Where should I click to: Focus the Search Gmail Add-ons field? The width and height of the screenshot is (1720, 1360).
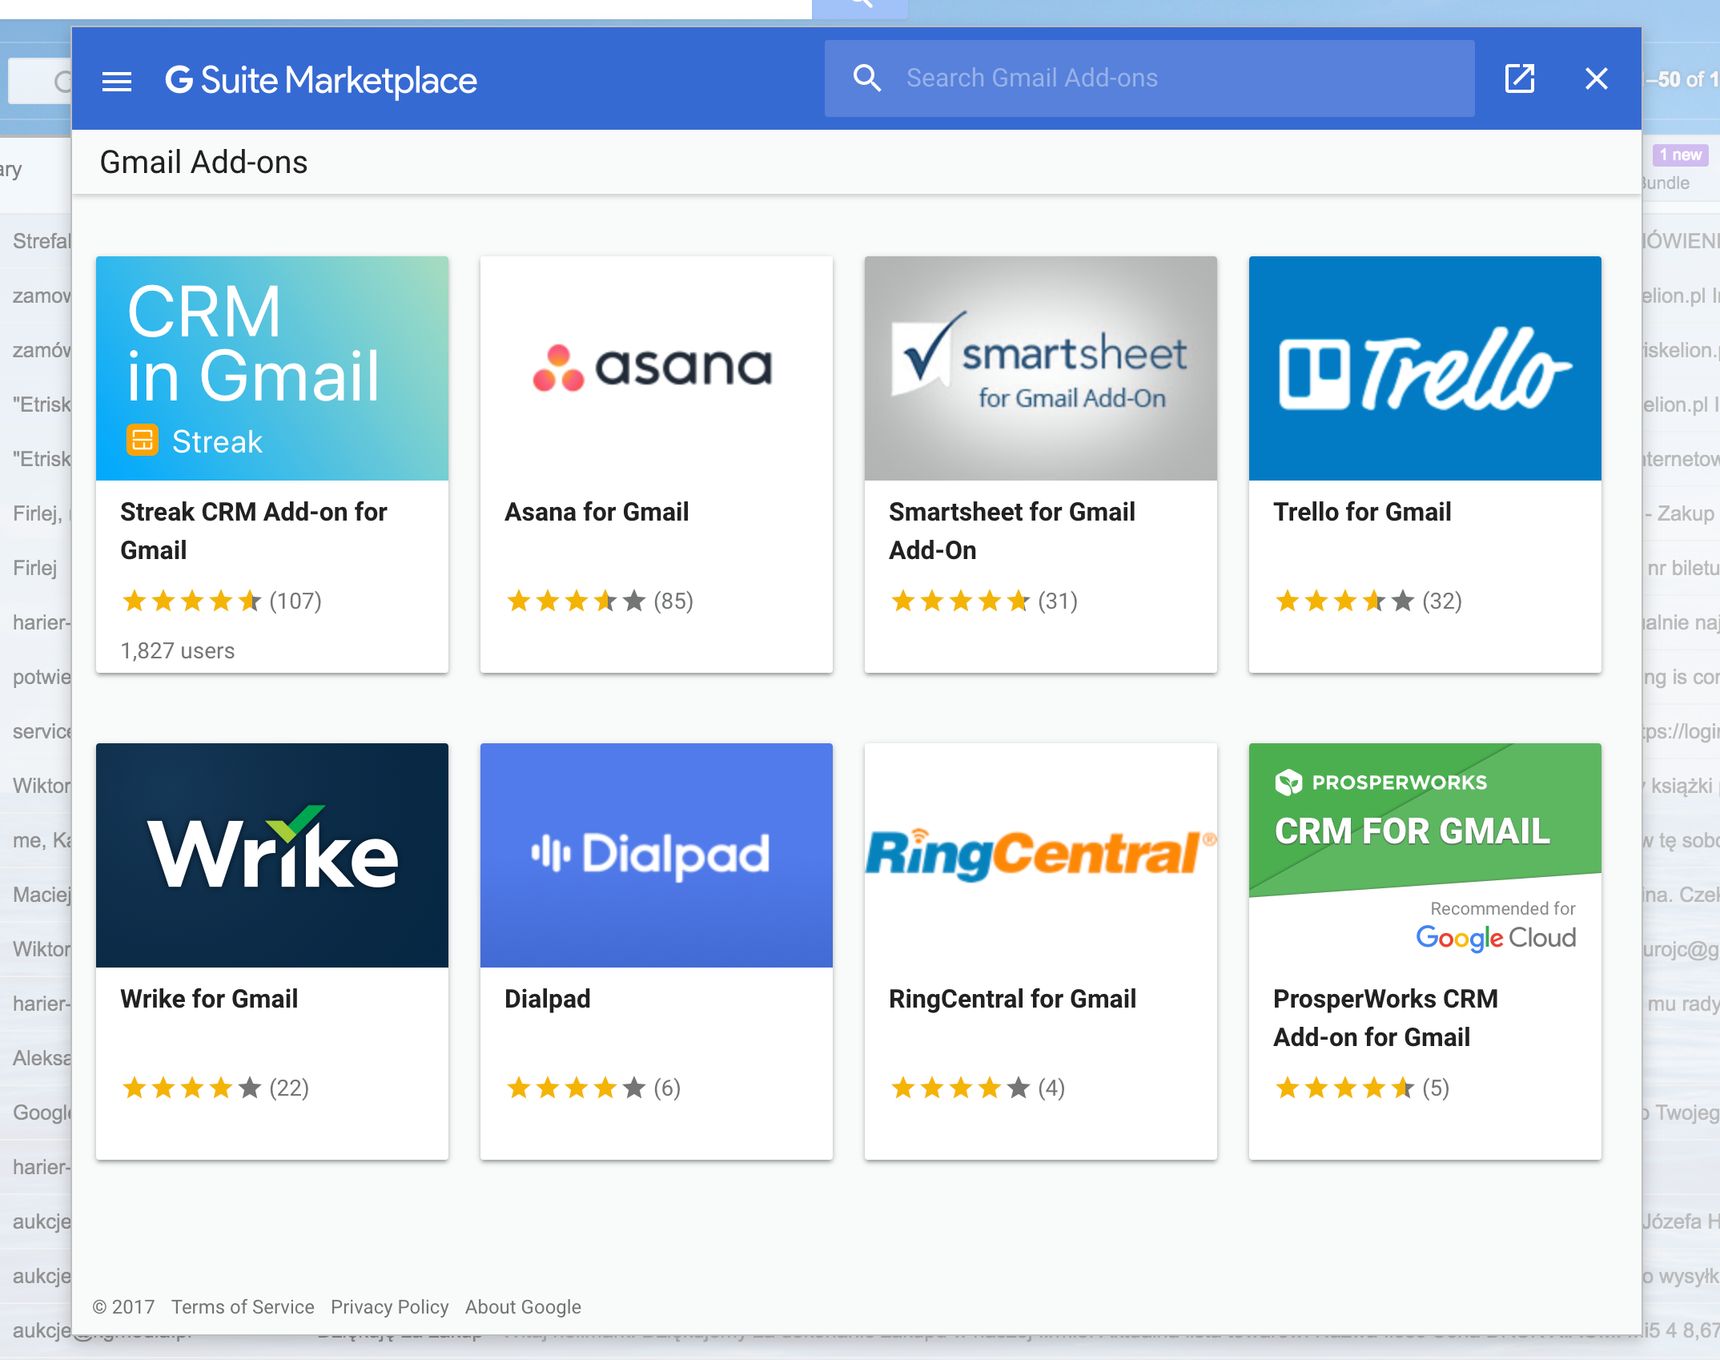[1149, 78]
